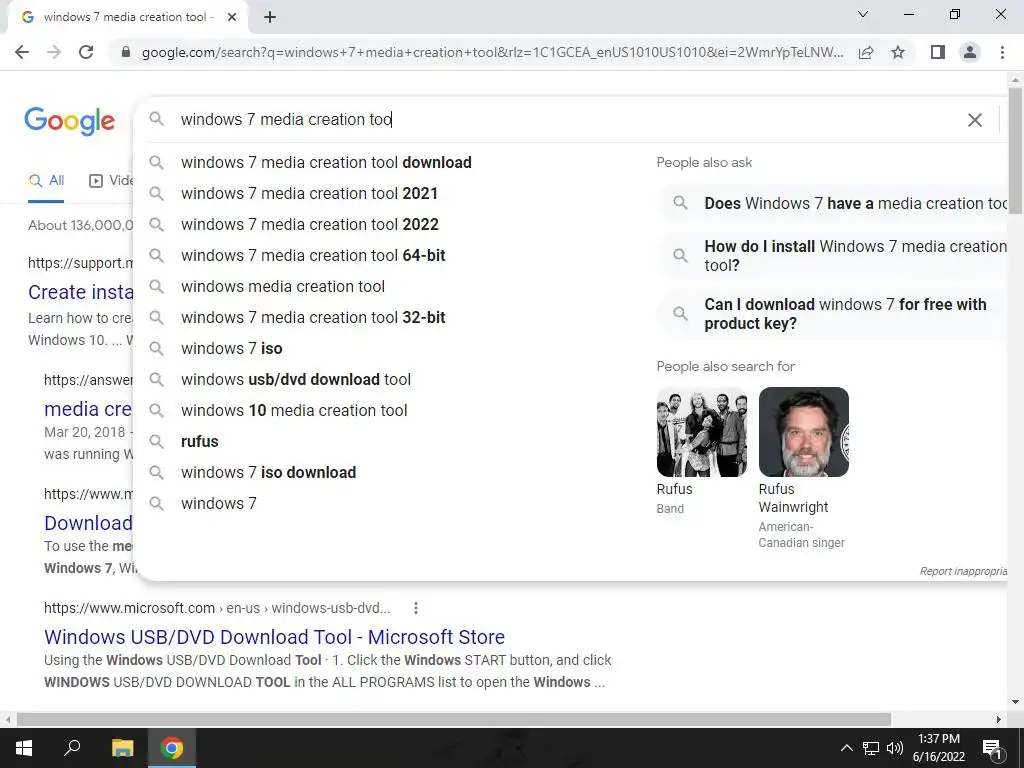
Task: Choose suggestion ending in 2021
Action: point(310,193)
